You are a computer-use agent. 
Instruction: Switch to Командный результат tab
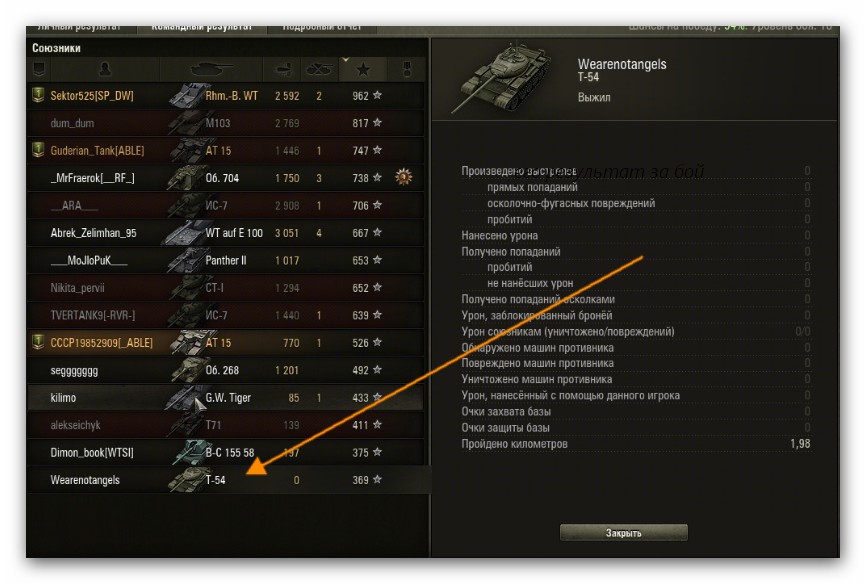point(202,27)
